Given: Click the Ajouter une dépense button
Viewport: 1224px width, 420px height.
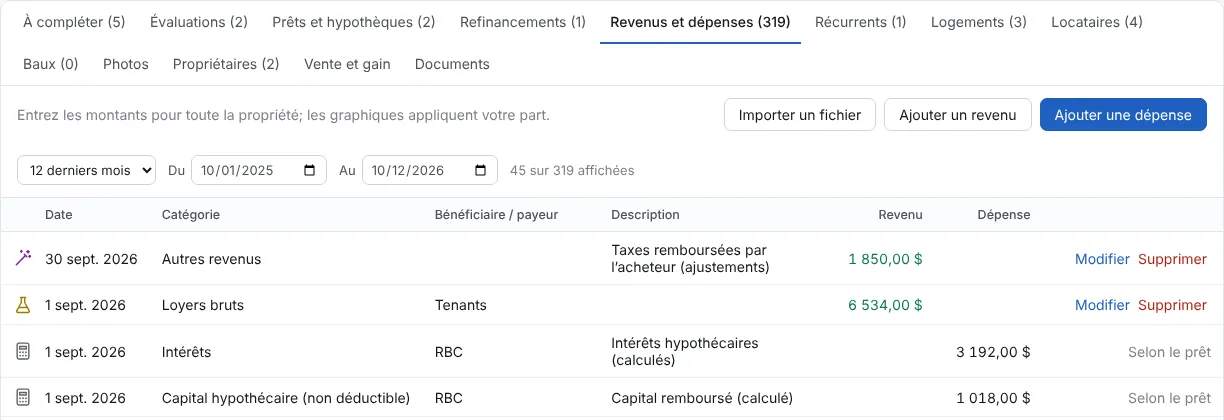Looking at the screenshot, I should coord(1123,115).
